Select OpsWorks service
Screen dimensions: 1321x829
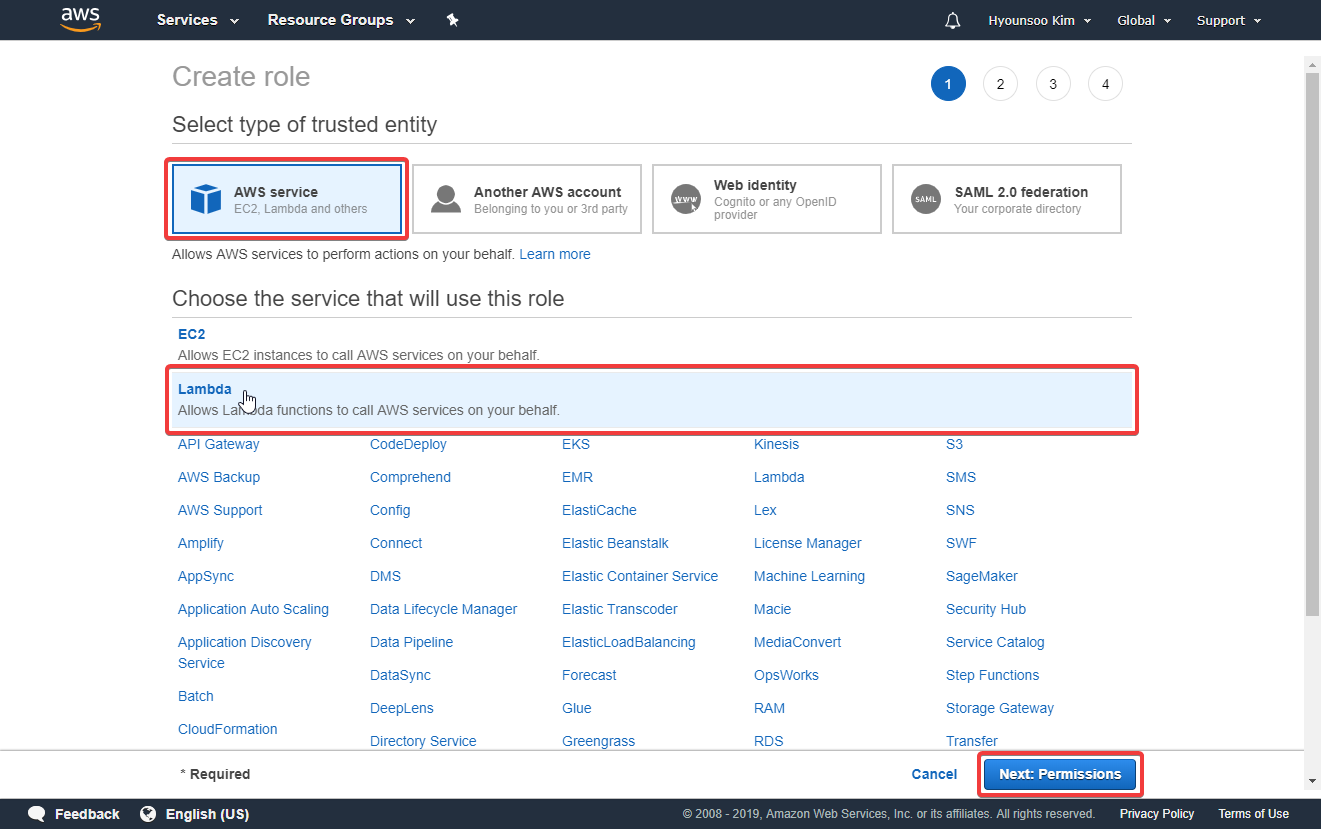(x=786, y=675)
